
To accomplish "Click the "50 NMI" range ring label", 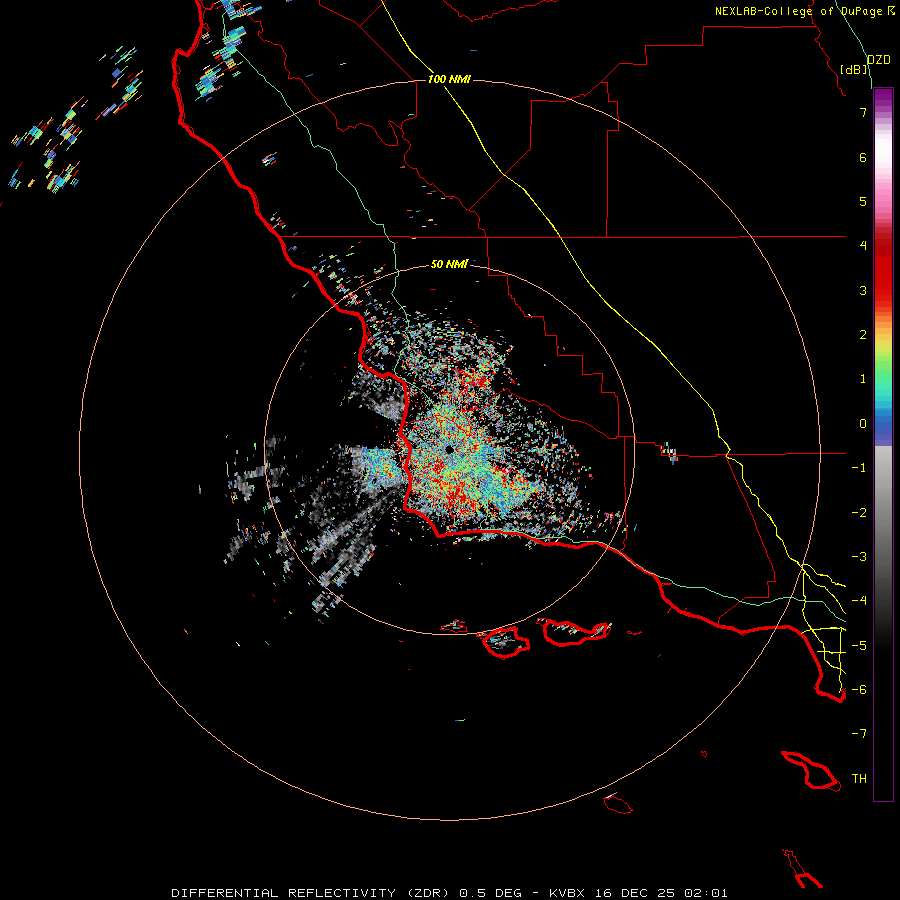I will click(449, 264).
